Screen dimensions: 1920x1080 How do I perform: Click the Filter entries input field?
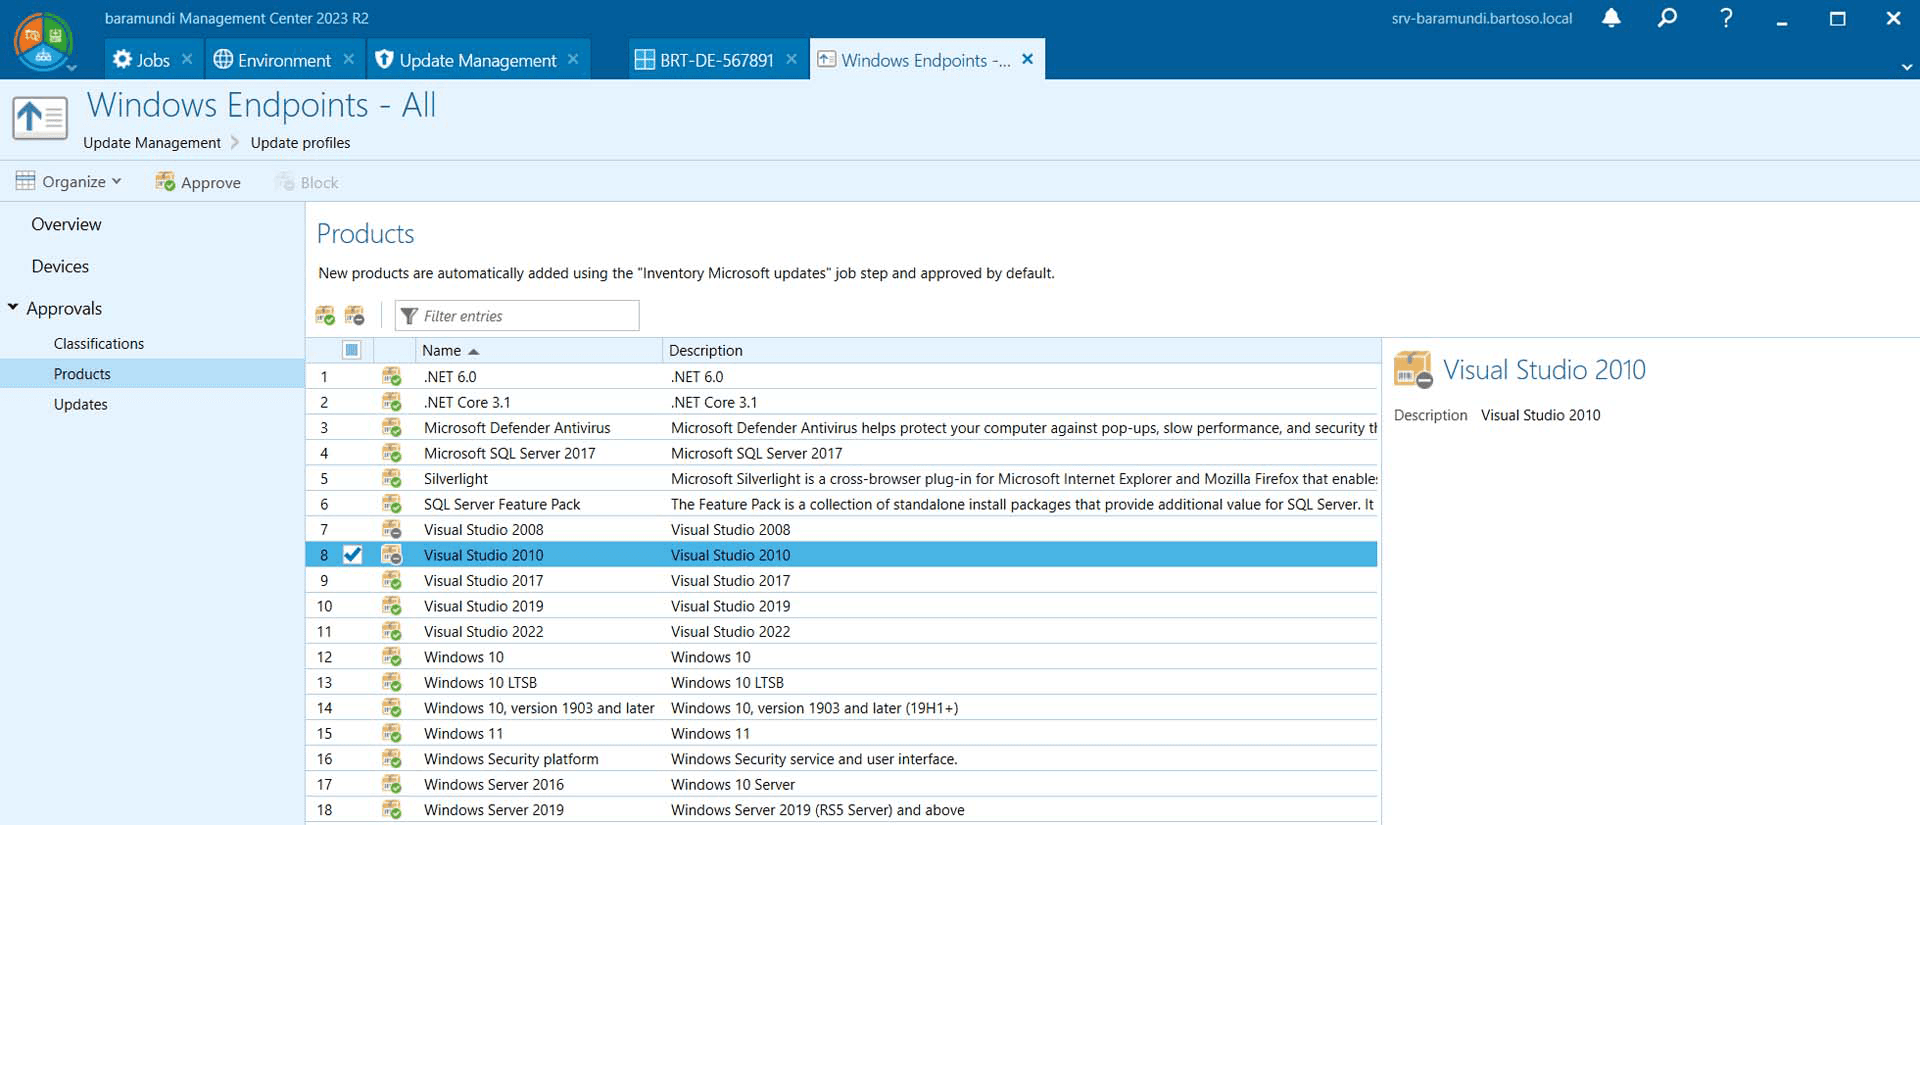coord(517,316)
